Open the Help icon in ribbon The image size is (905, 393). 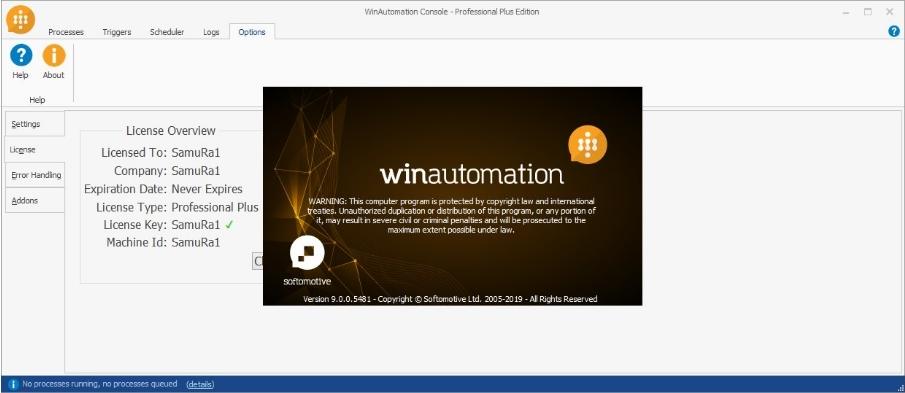(21, 62)
